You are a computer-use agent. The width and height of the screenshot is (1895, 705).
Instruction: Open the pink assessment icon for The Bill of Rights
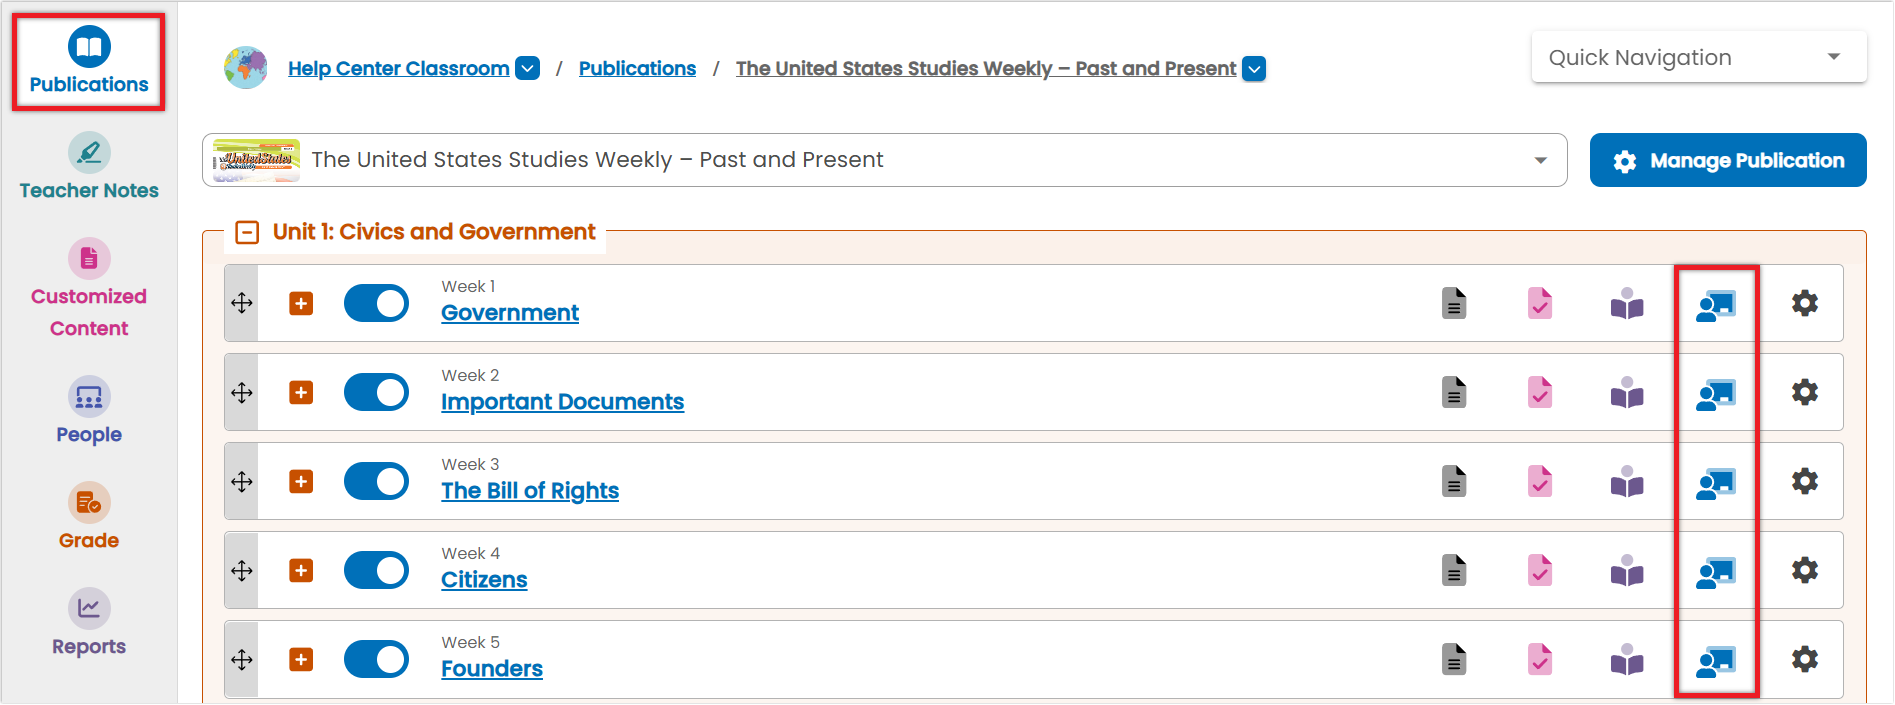(x=1540, y=481)
